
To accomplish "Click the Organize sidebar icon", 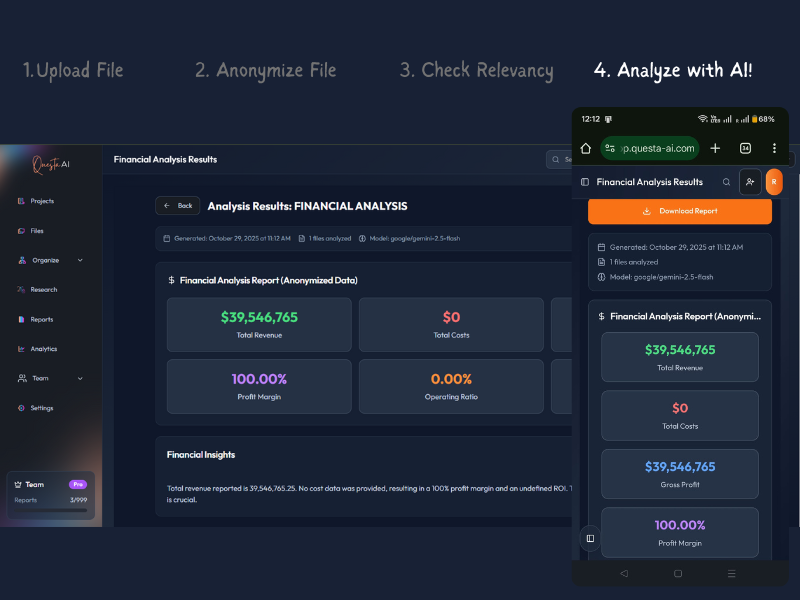I will pyautogui.click(x=22, y=260).
